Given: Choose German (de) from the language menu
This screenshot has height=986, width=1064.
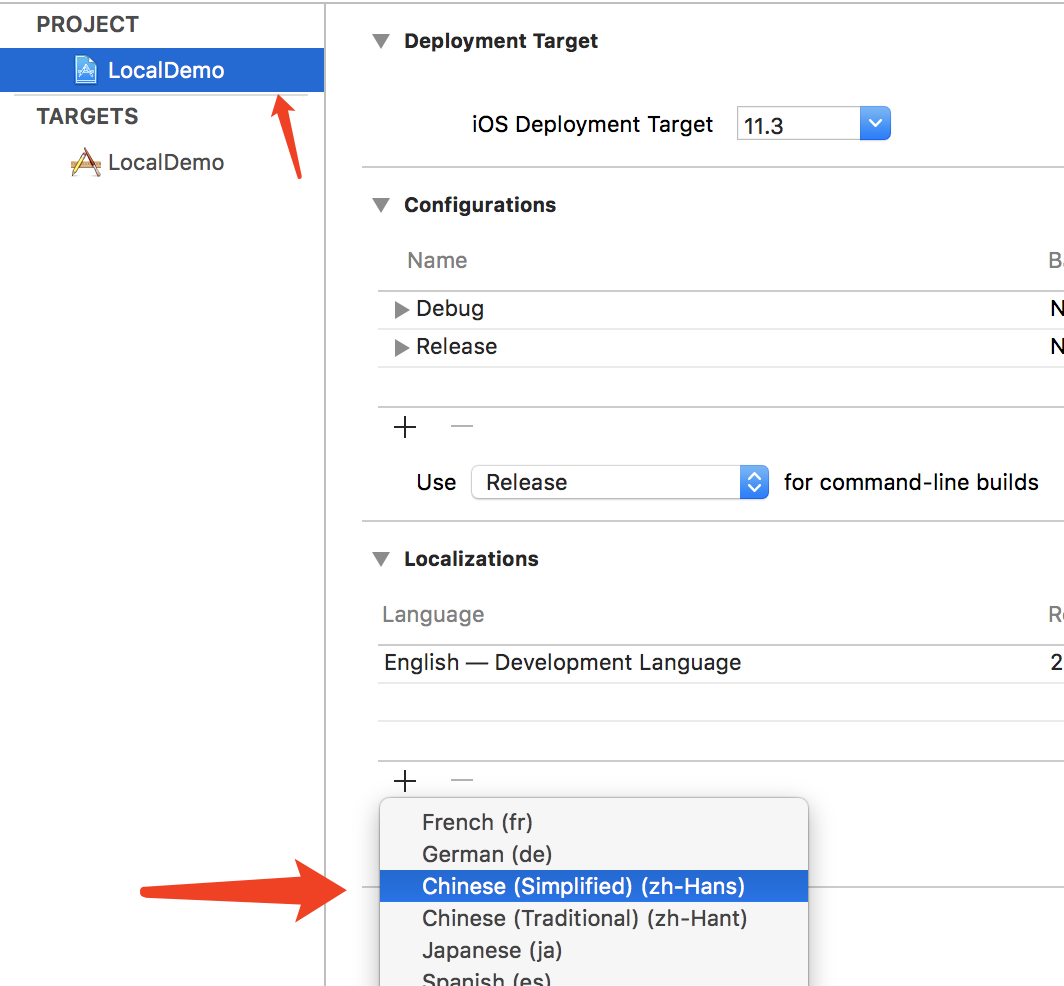Looking at the screenshot, I should coord(594,854).
